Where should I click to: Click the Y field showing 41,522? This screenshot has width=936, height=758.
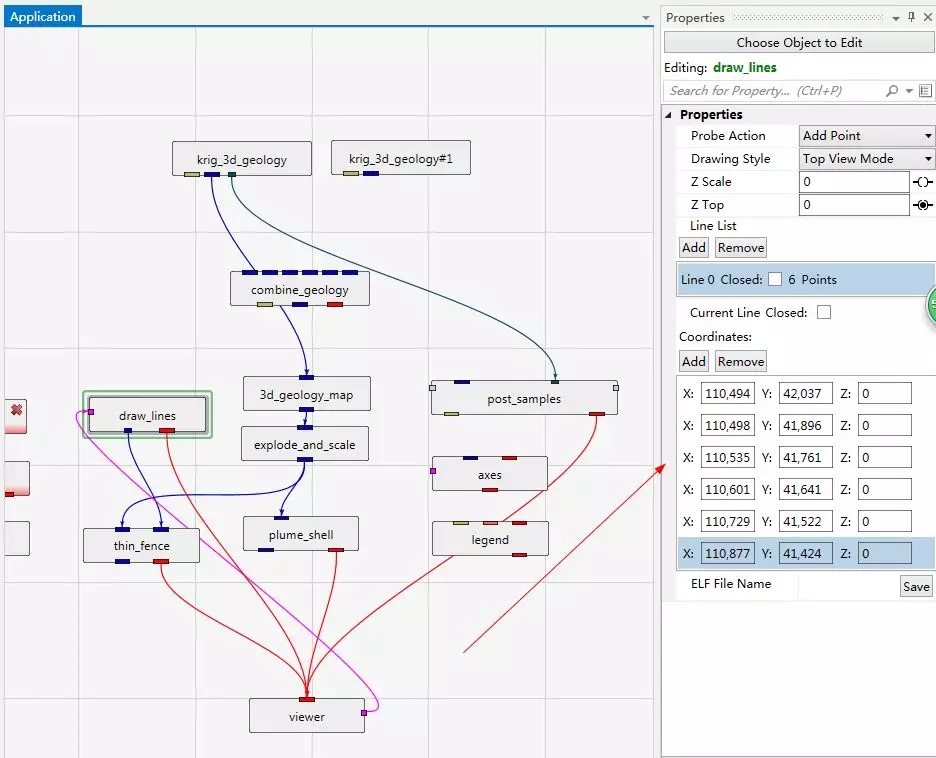tap(806, 522)
